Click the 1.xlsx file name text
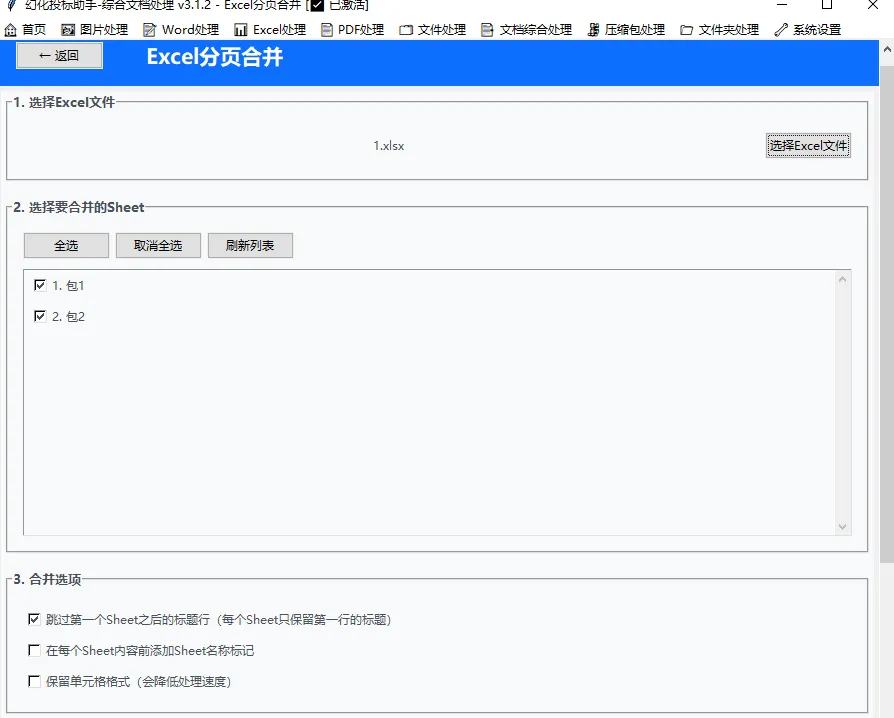This screenshot has height=718, width=894. pos(389,146)
